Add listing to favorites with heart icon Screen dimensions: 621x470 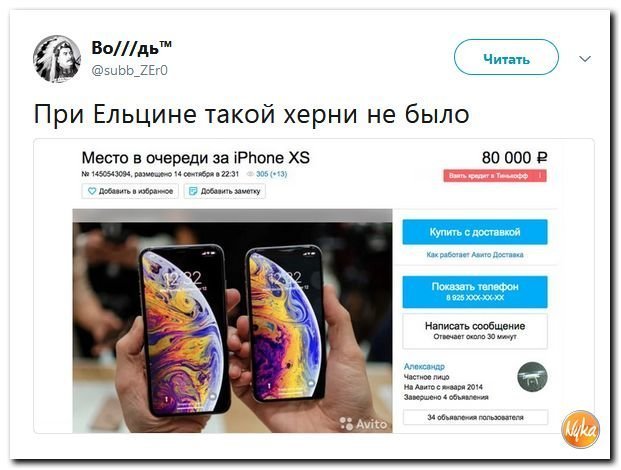[92, 191]
